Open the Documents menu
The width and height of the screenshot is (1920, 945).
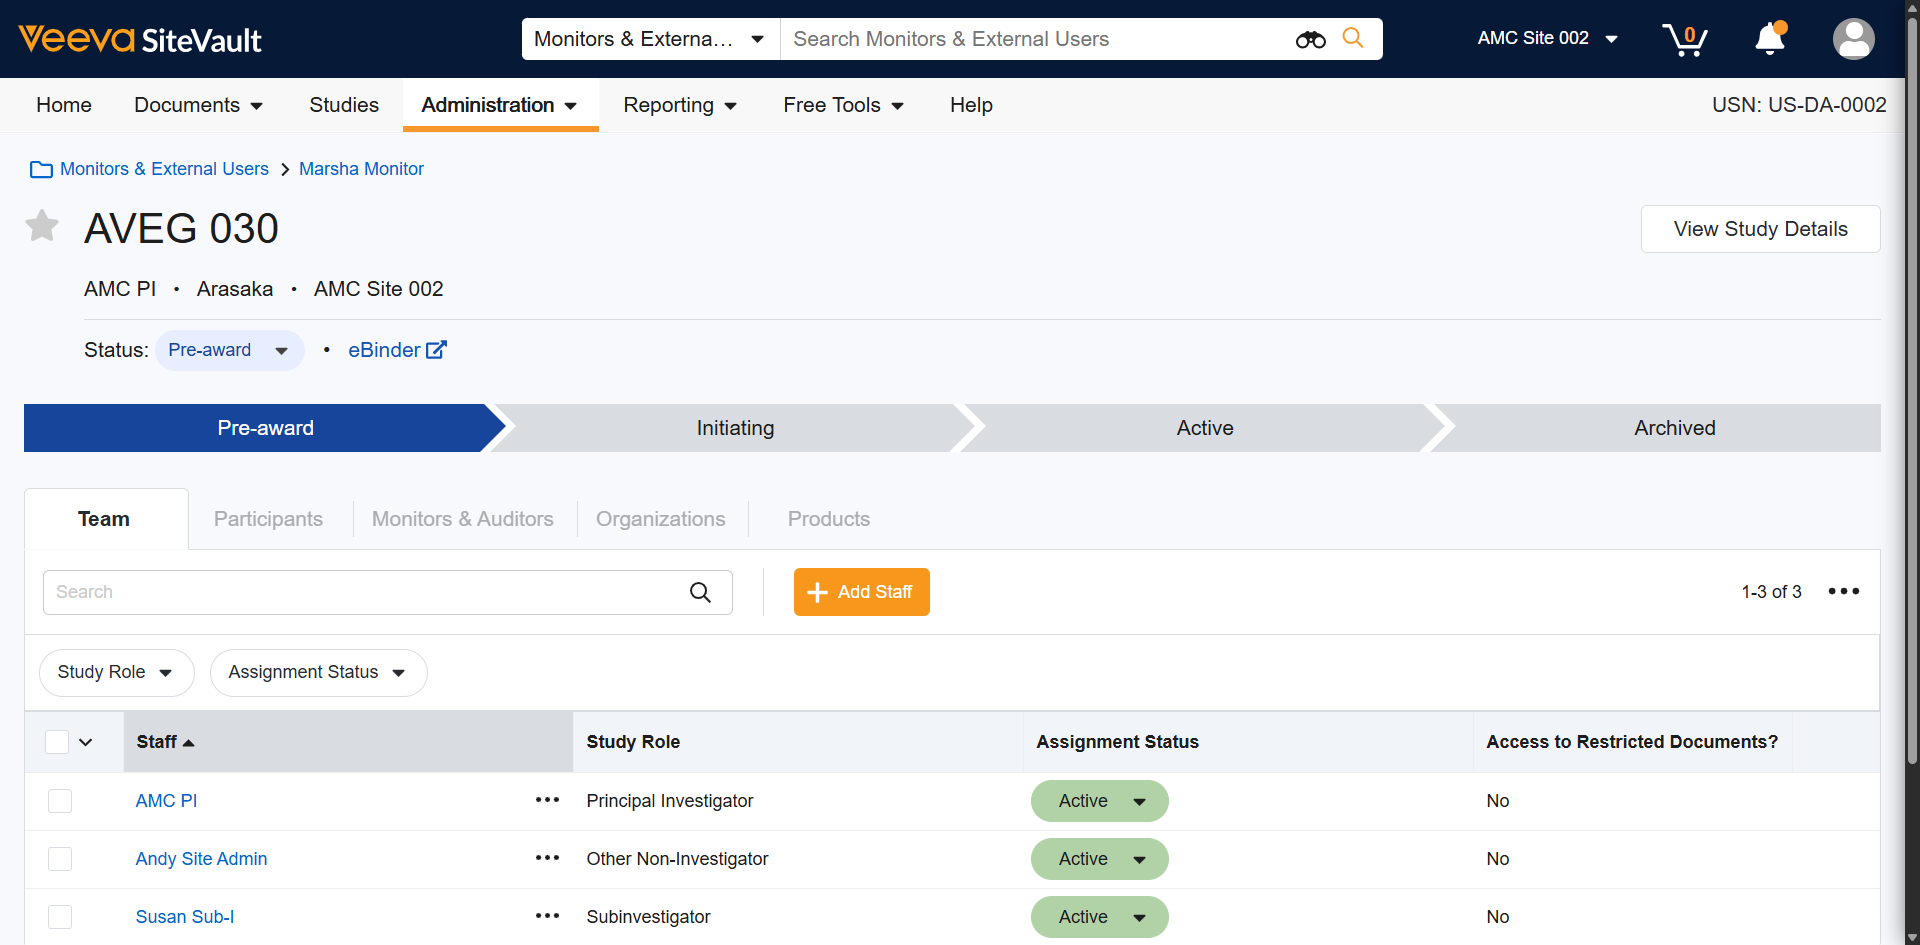(199, 105)
